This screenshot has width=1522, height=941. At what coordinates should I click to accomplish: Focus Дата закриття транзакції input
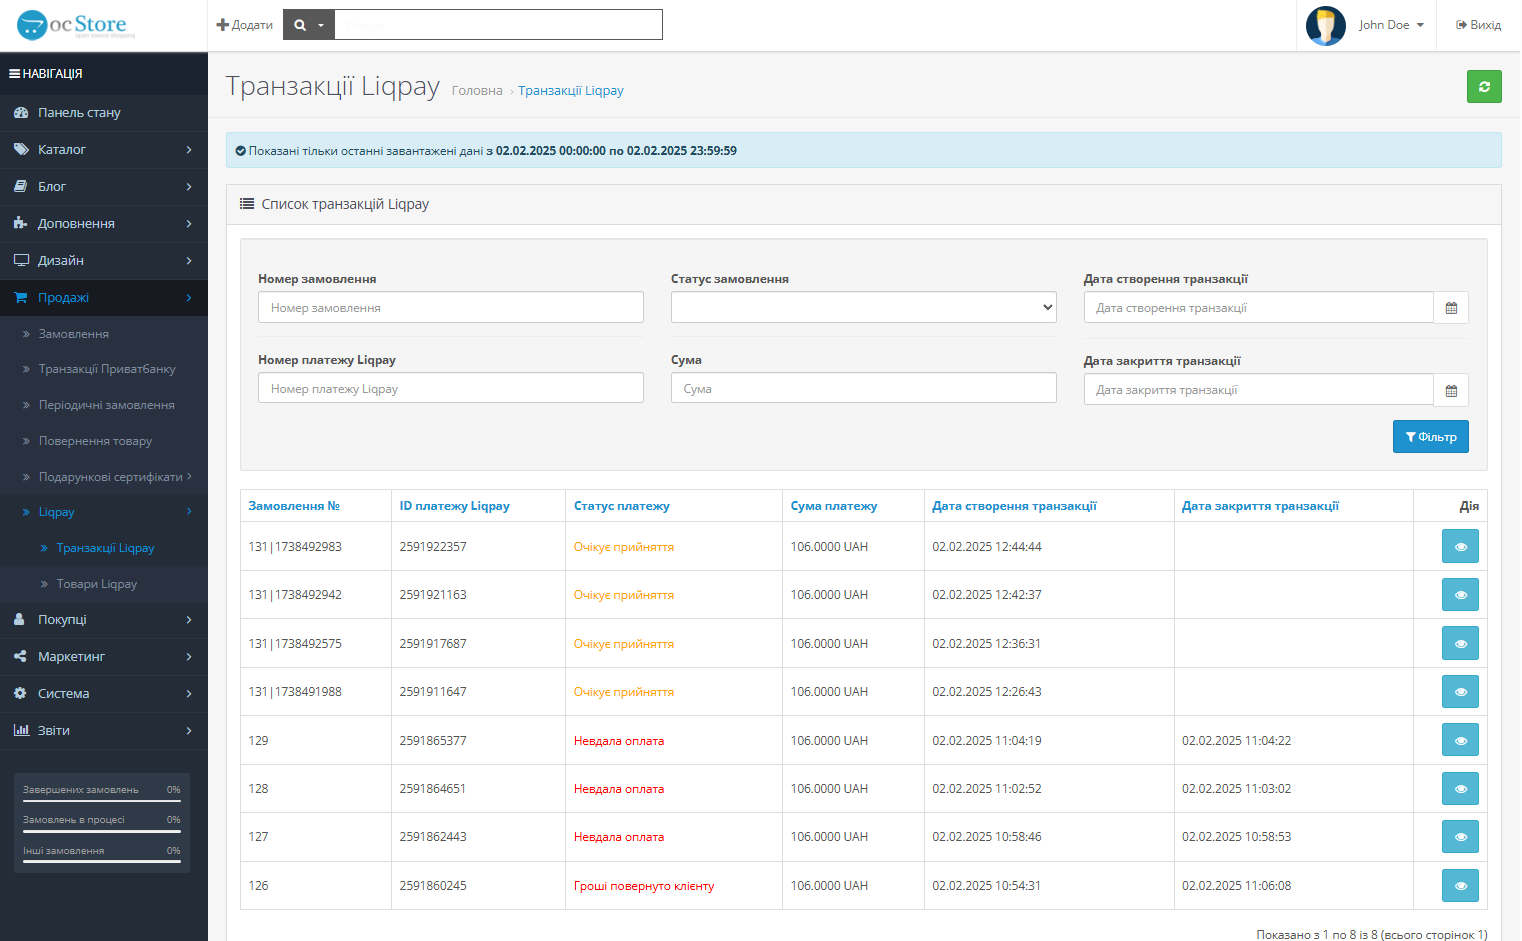pyautogui.click(x=1259, y=390)
